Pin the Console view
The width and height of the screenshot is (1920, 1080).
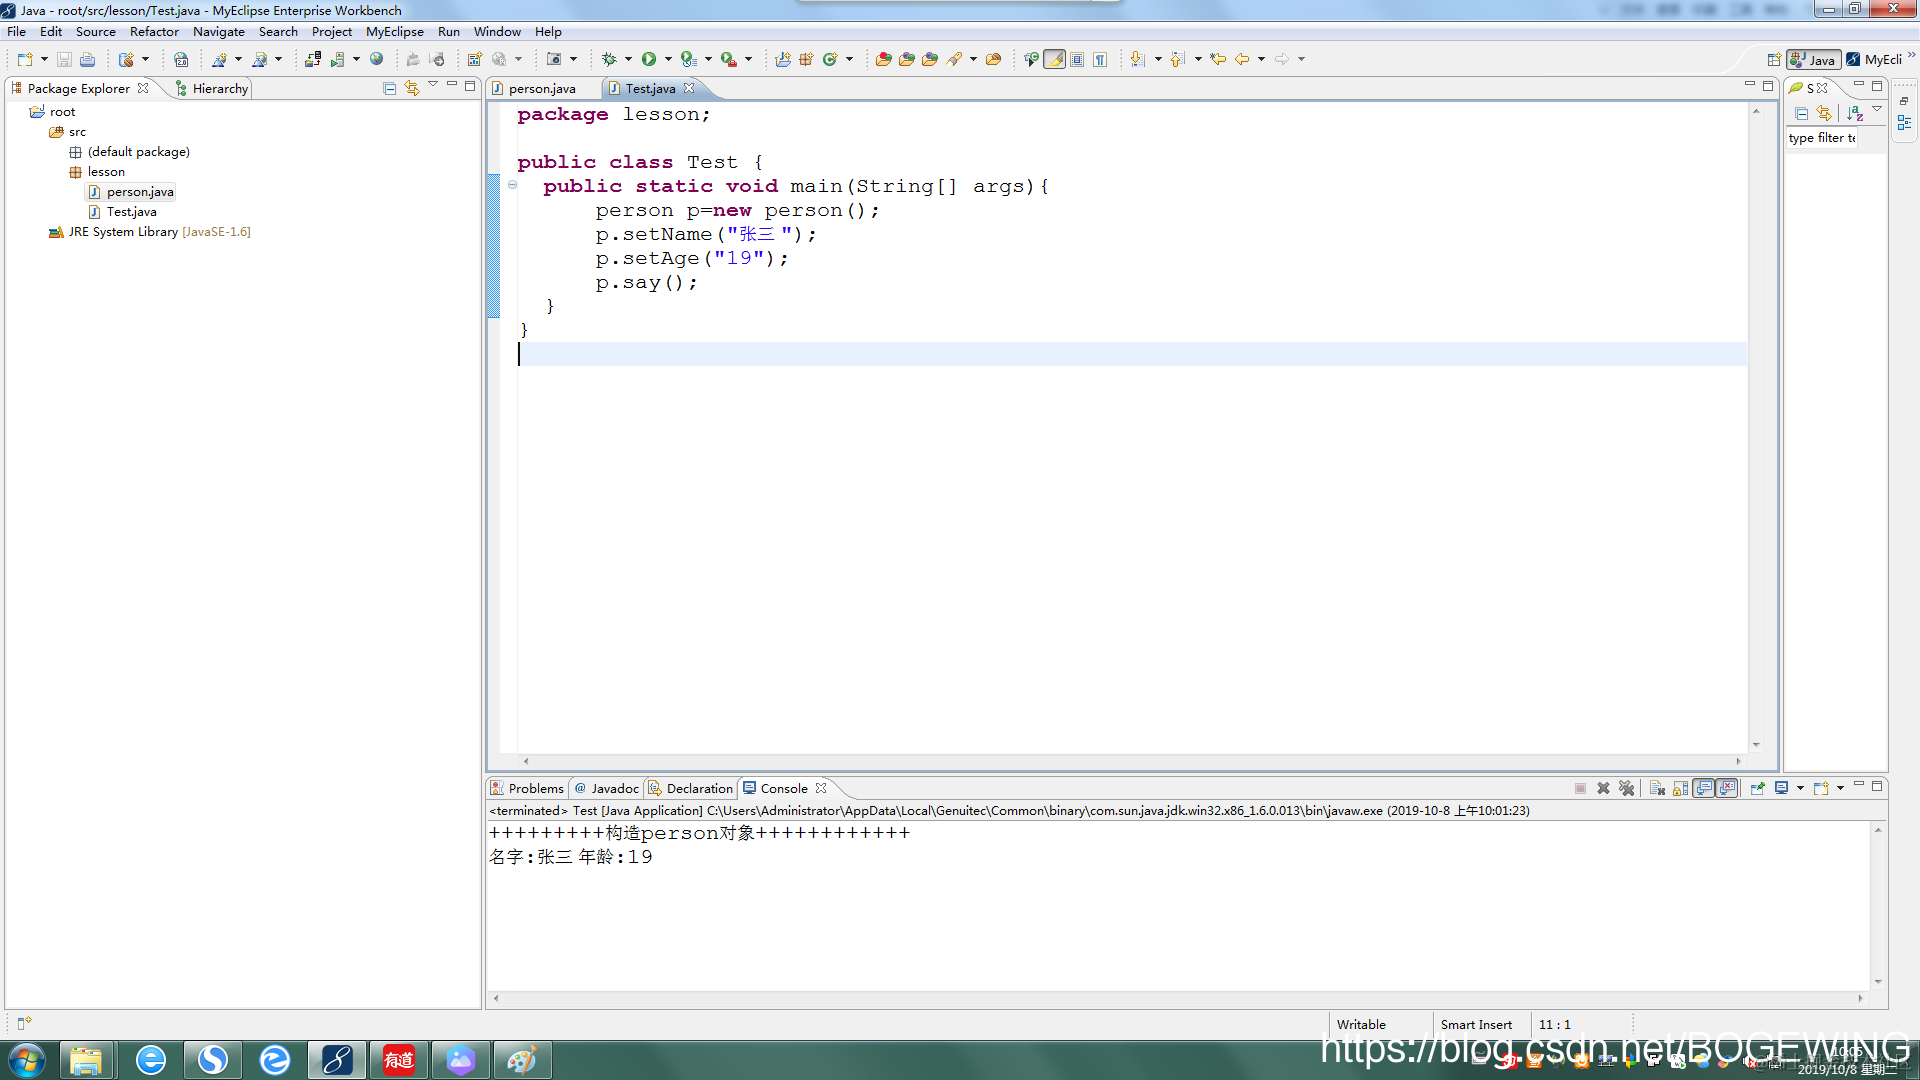tap(1757, 788)
